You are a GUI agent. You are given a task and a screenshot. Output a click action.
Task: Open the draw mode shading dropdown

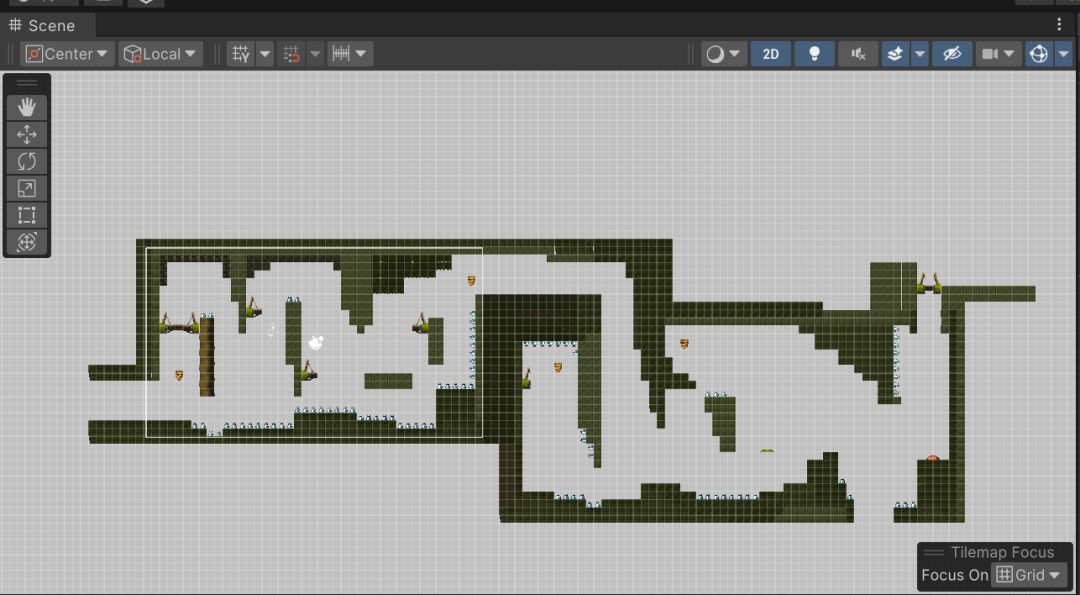point(724,54)
